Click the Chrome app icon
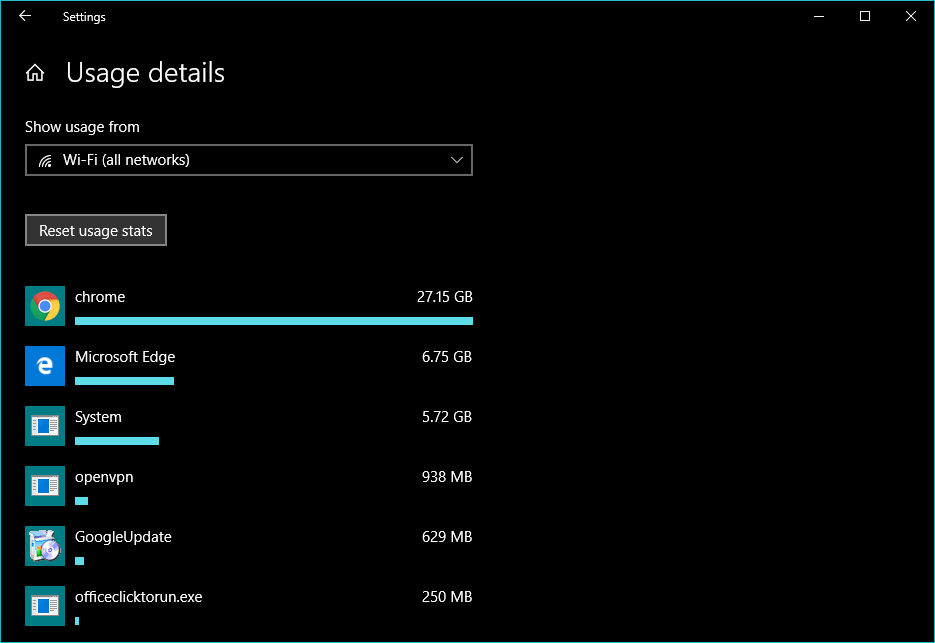 [x=44, y=306]
